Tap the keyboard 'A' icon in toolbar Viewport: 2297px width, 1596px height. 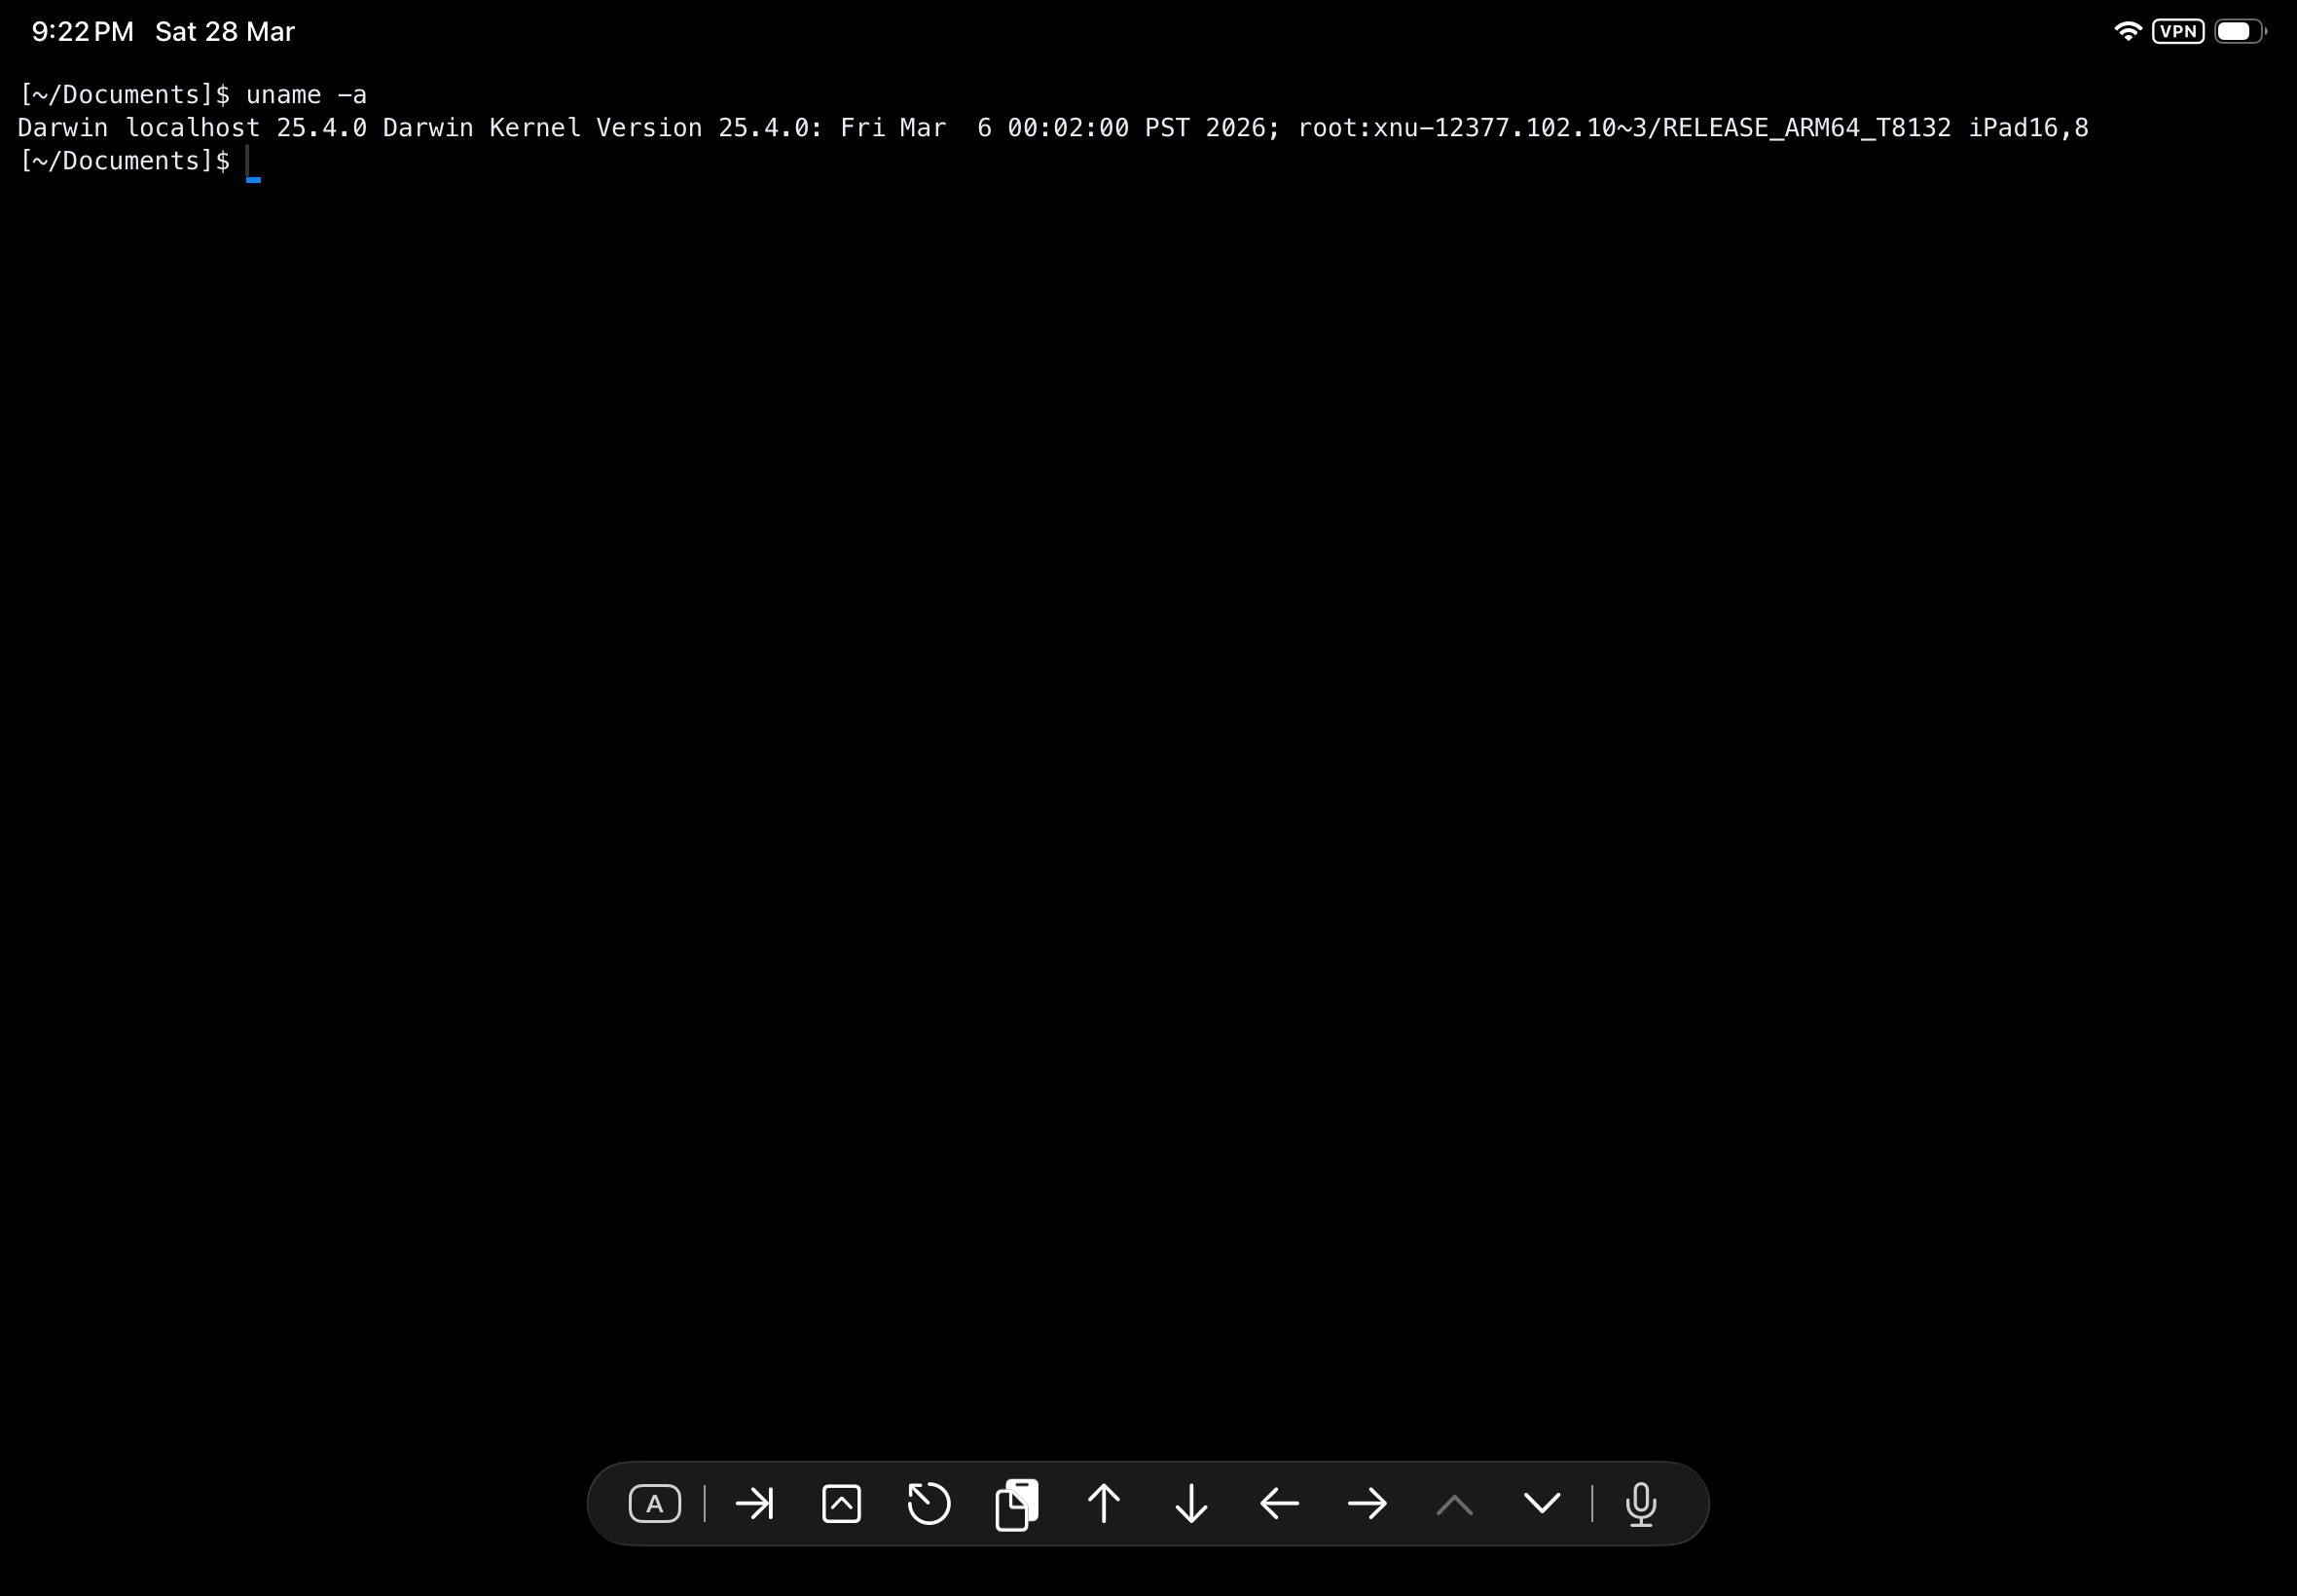[x=654, y=1503]
